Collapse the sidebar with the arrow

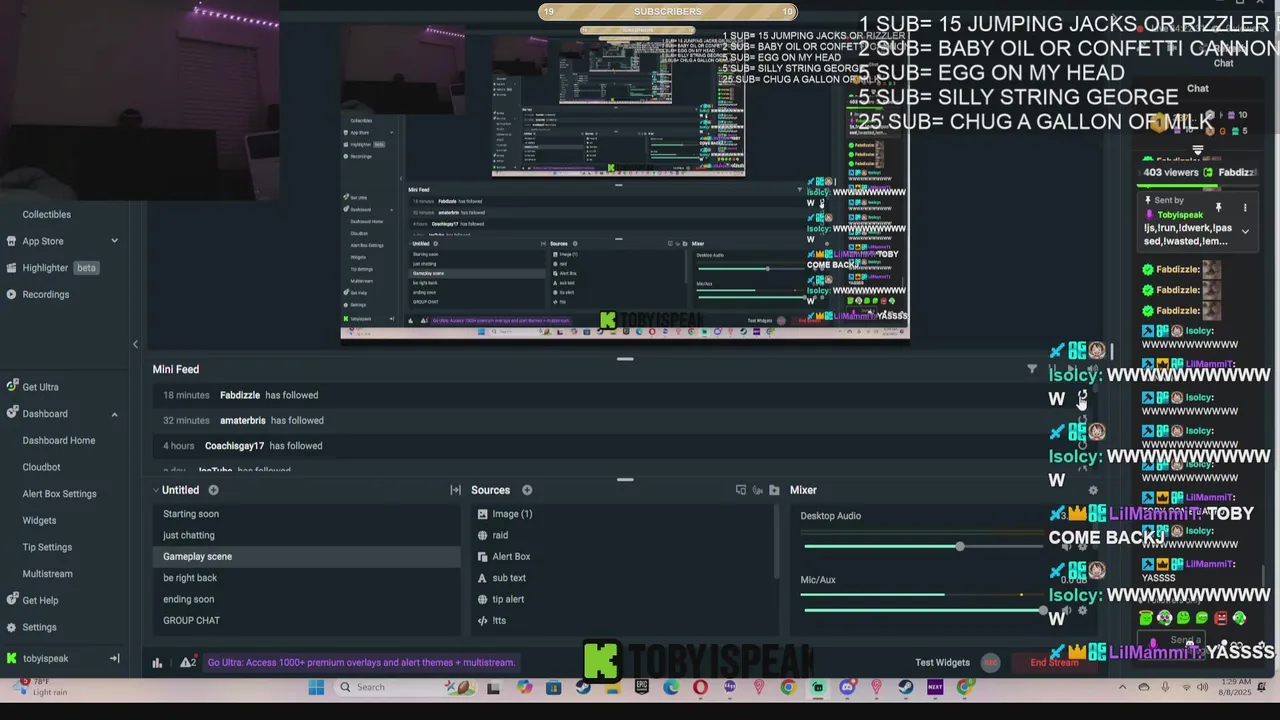click(x=135, y=345)
